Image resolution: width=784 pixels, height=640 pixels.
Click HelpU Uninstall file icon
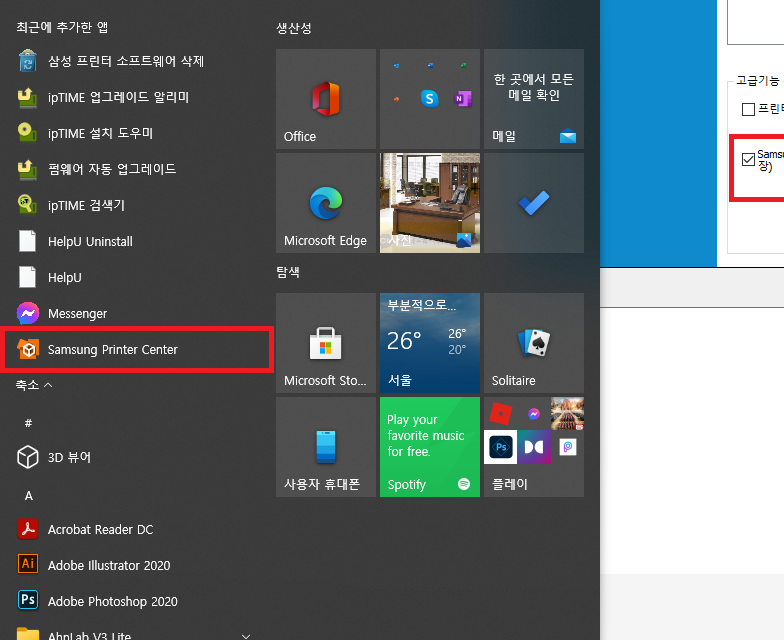(x=28, y=241)
